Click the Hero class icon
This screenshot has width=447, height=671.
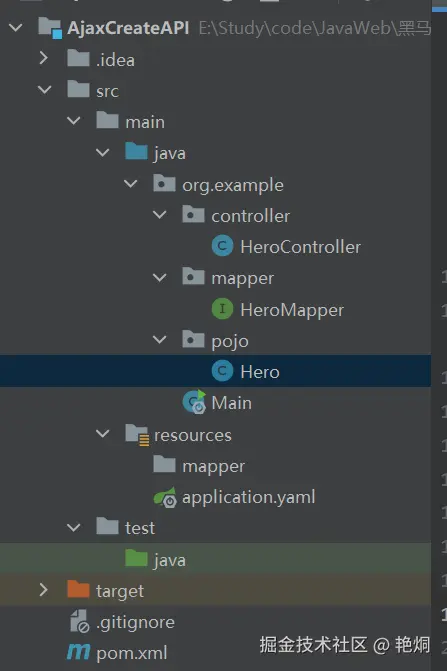tap(222, 371)
